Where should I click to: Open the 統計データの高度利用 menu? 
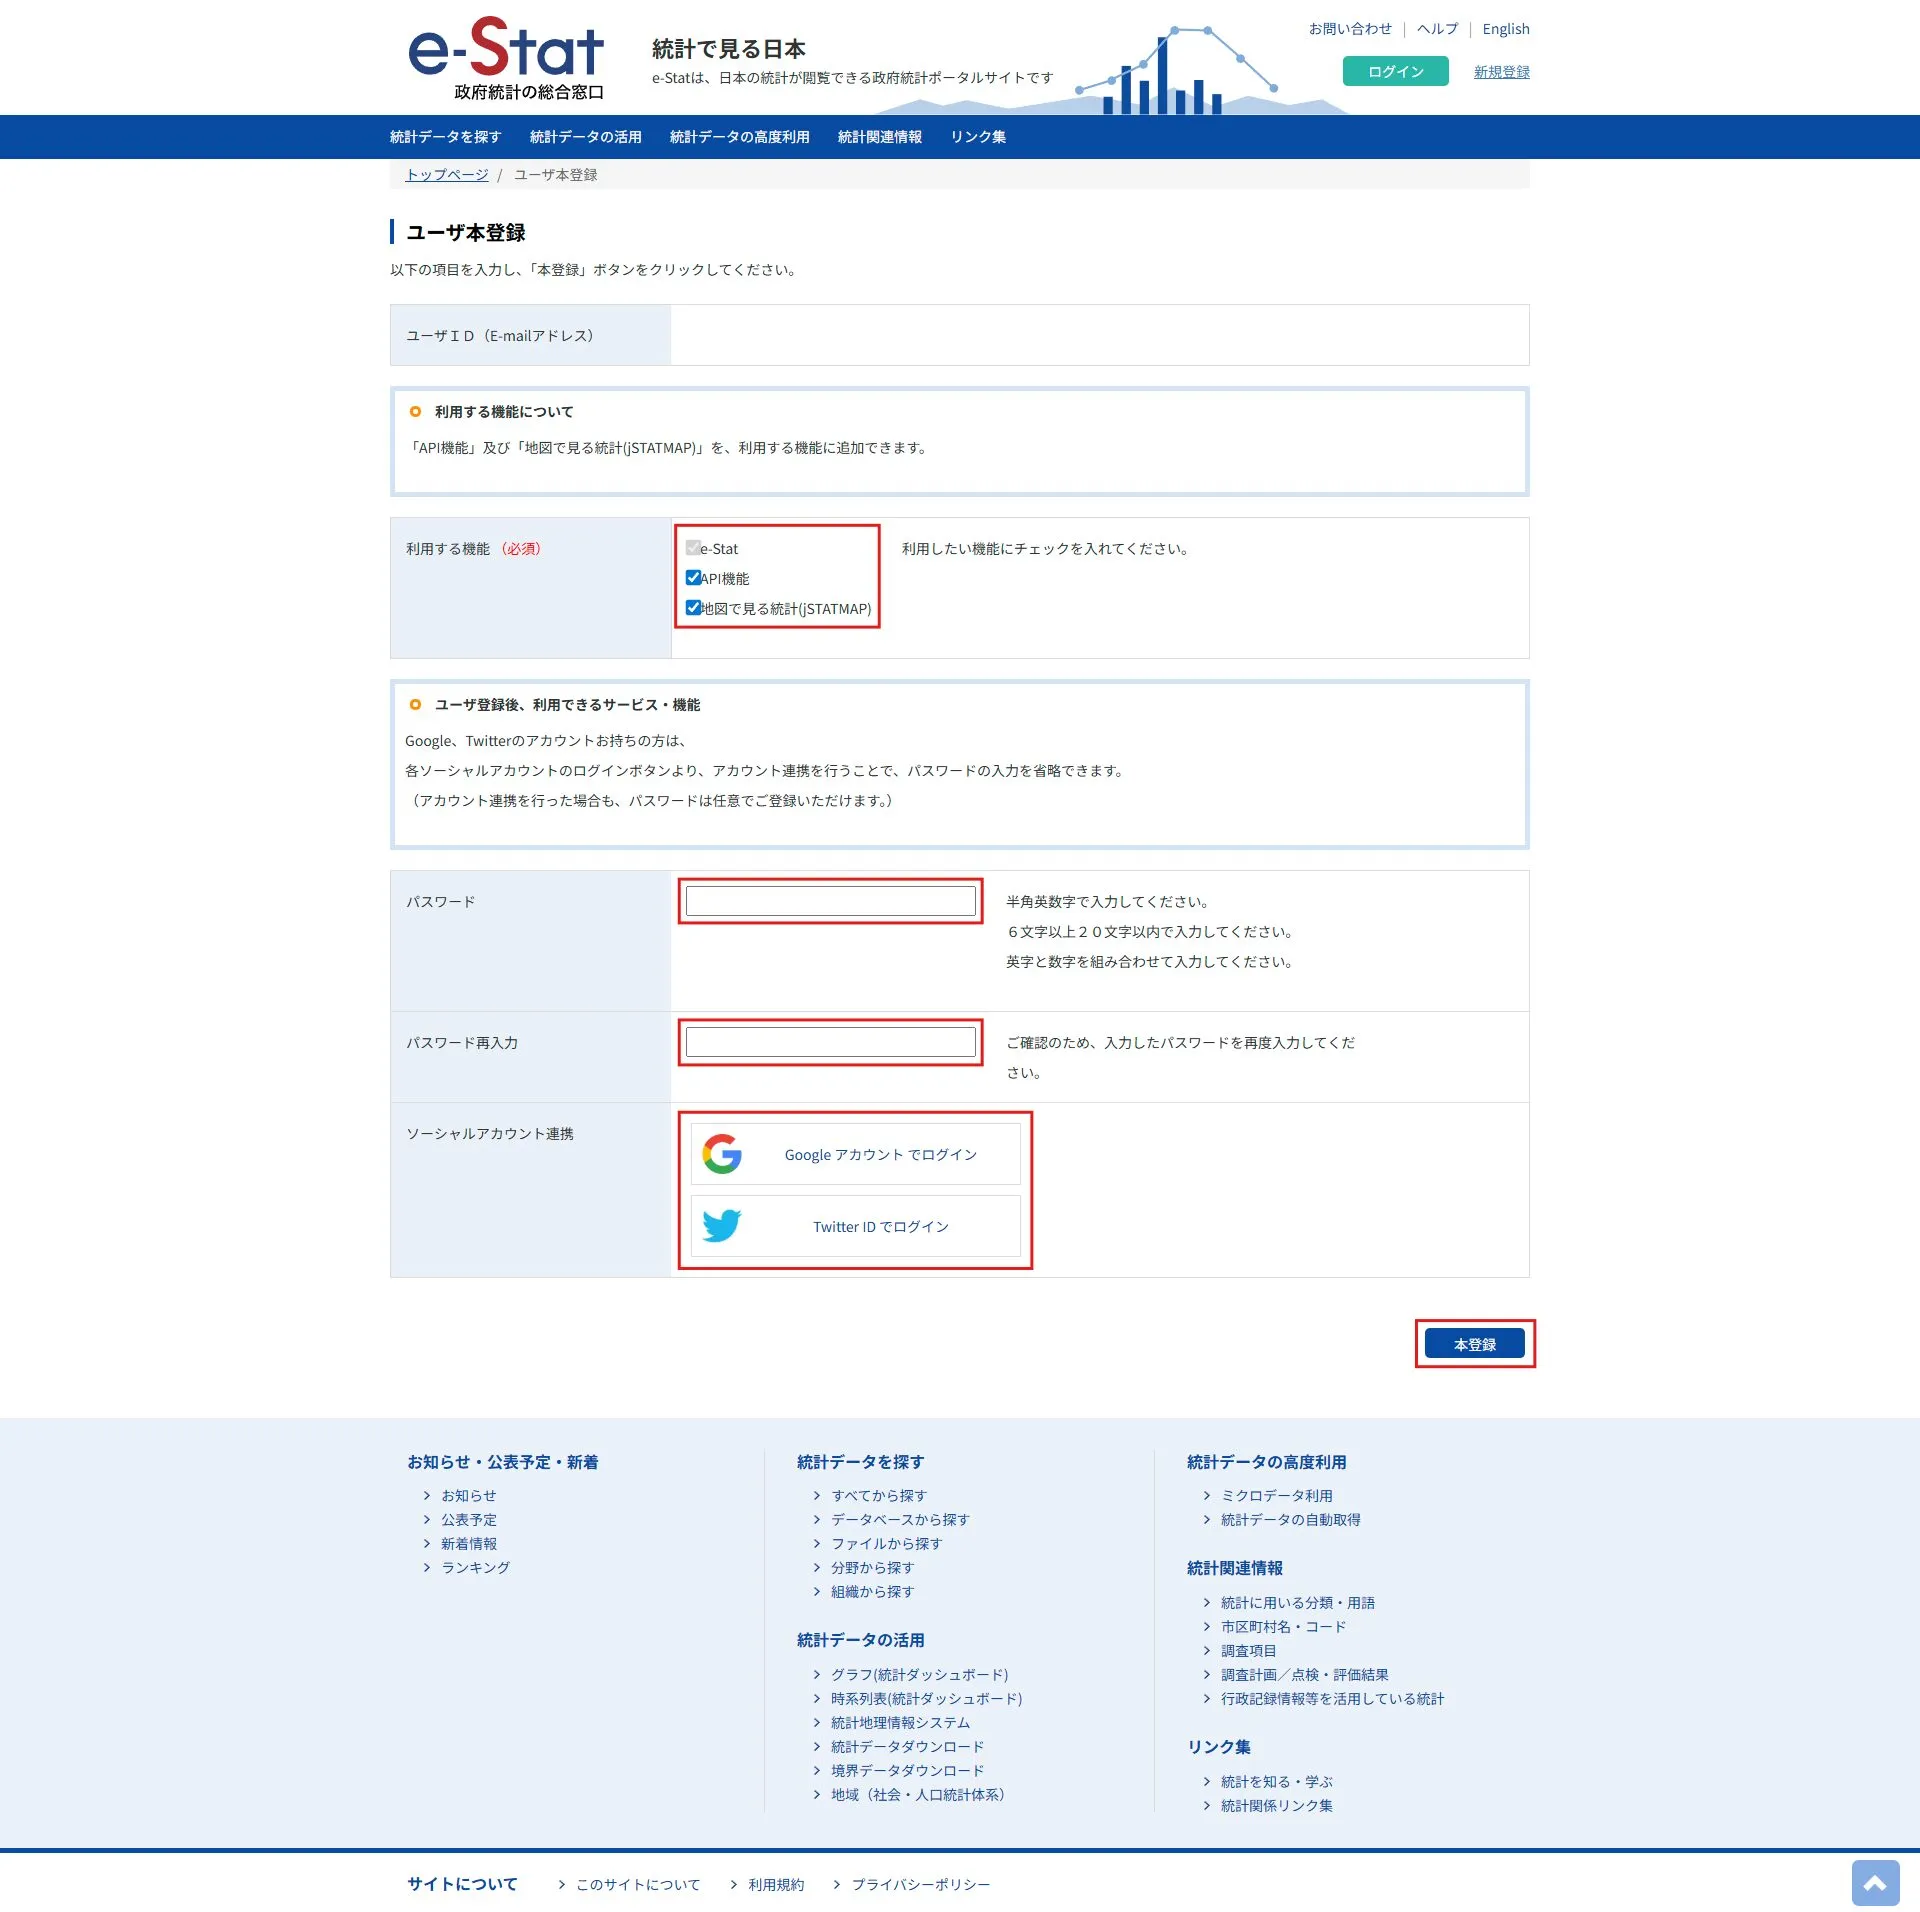click(x=739, y=137)
